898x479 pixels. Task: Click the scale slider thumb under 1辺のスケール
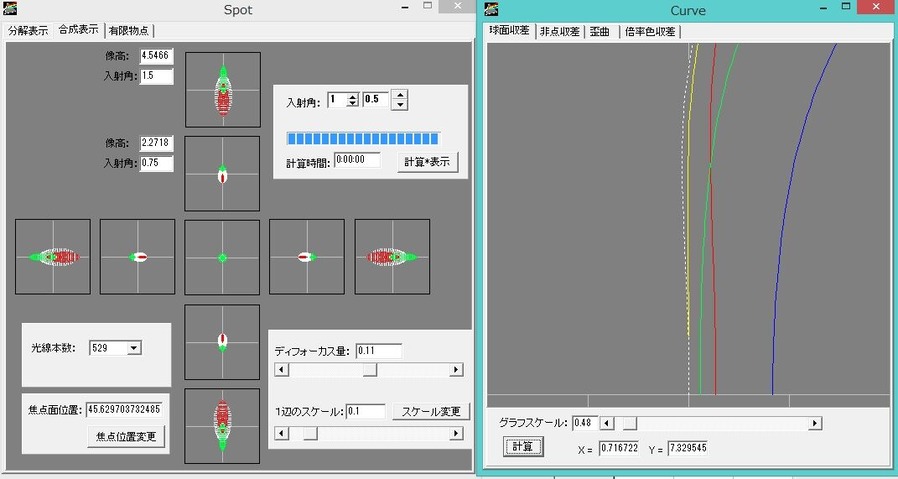pos(310,433)
